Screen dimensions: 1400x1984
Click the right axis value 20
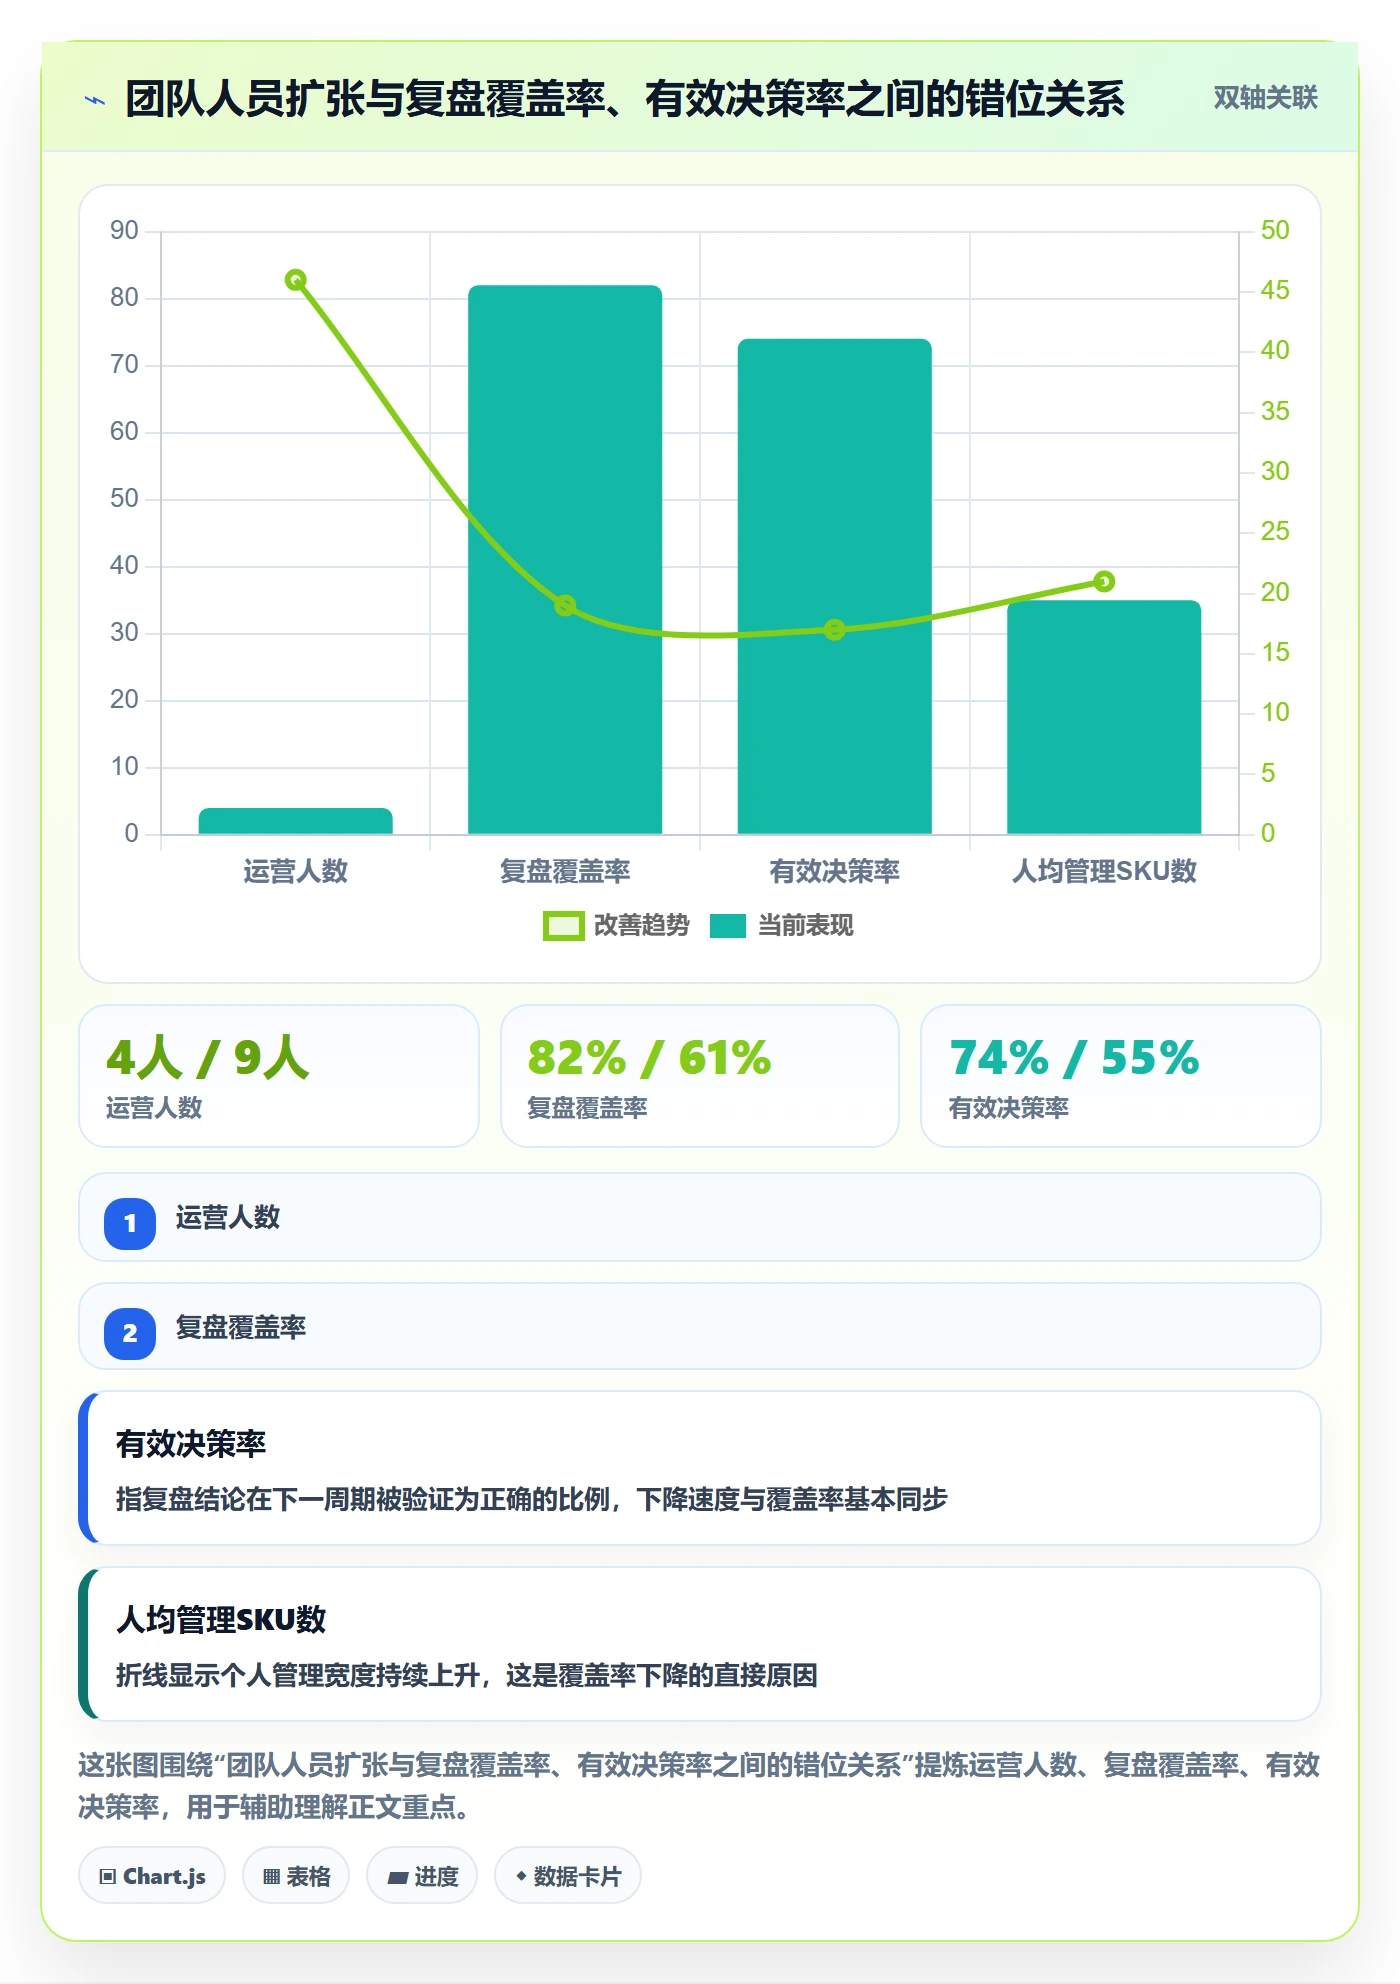tap(1275, 592)
